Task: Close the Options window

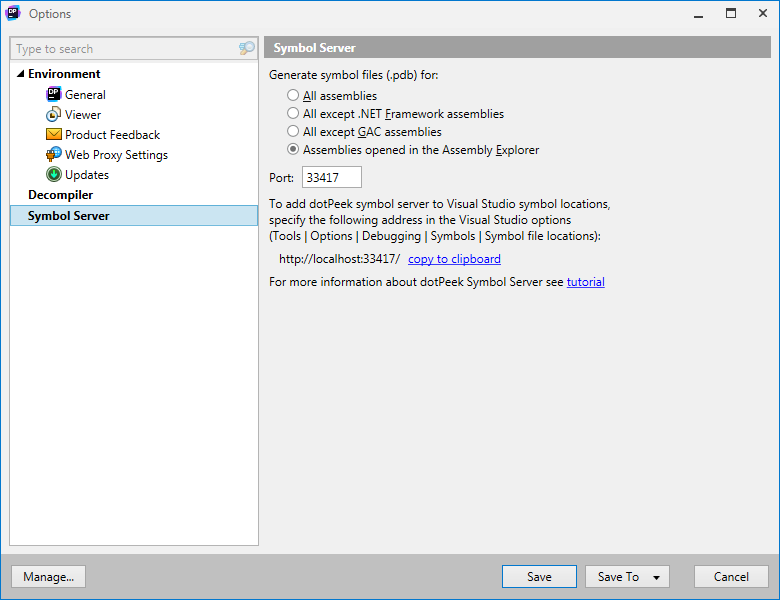Action: pyautogui.click(x=763, y=13)
